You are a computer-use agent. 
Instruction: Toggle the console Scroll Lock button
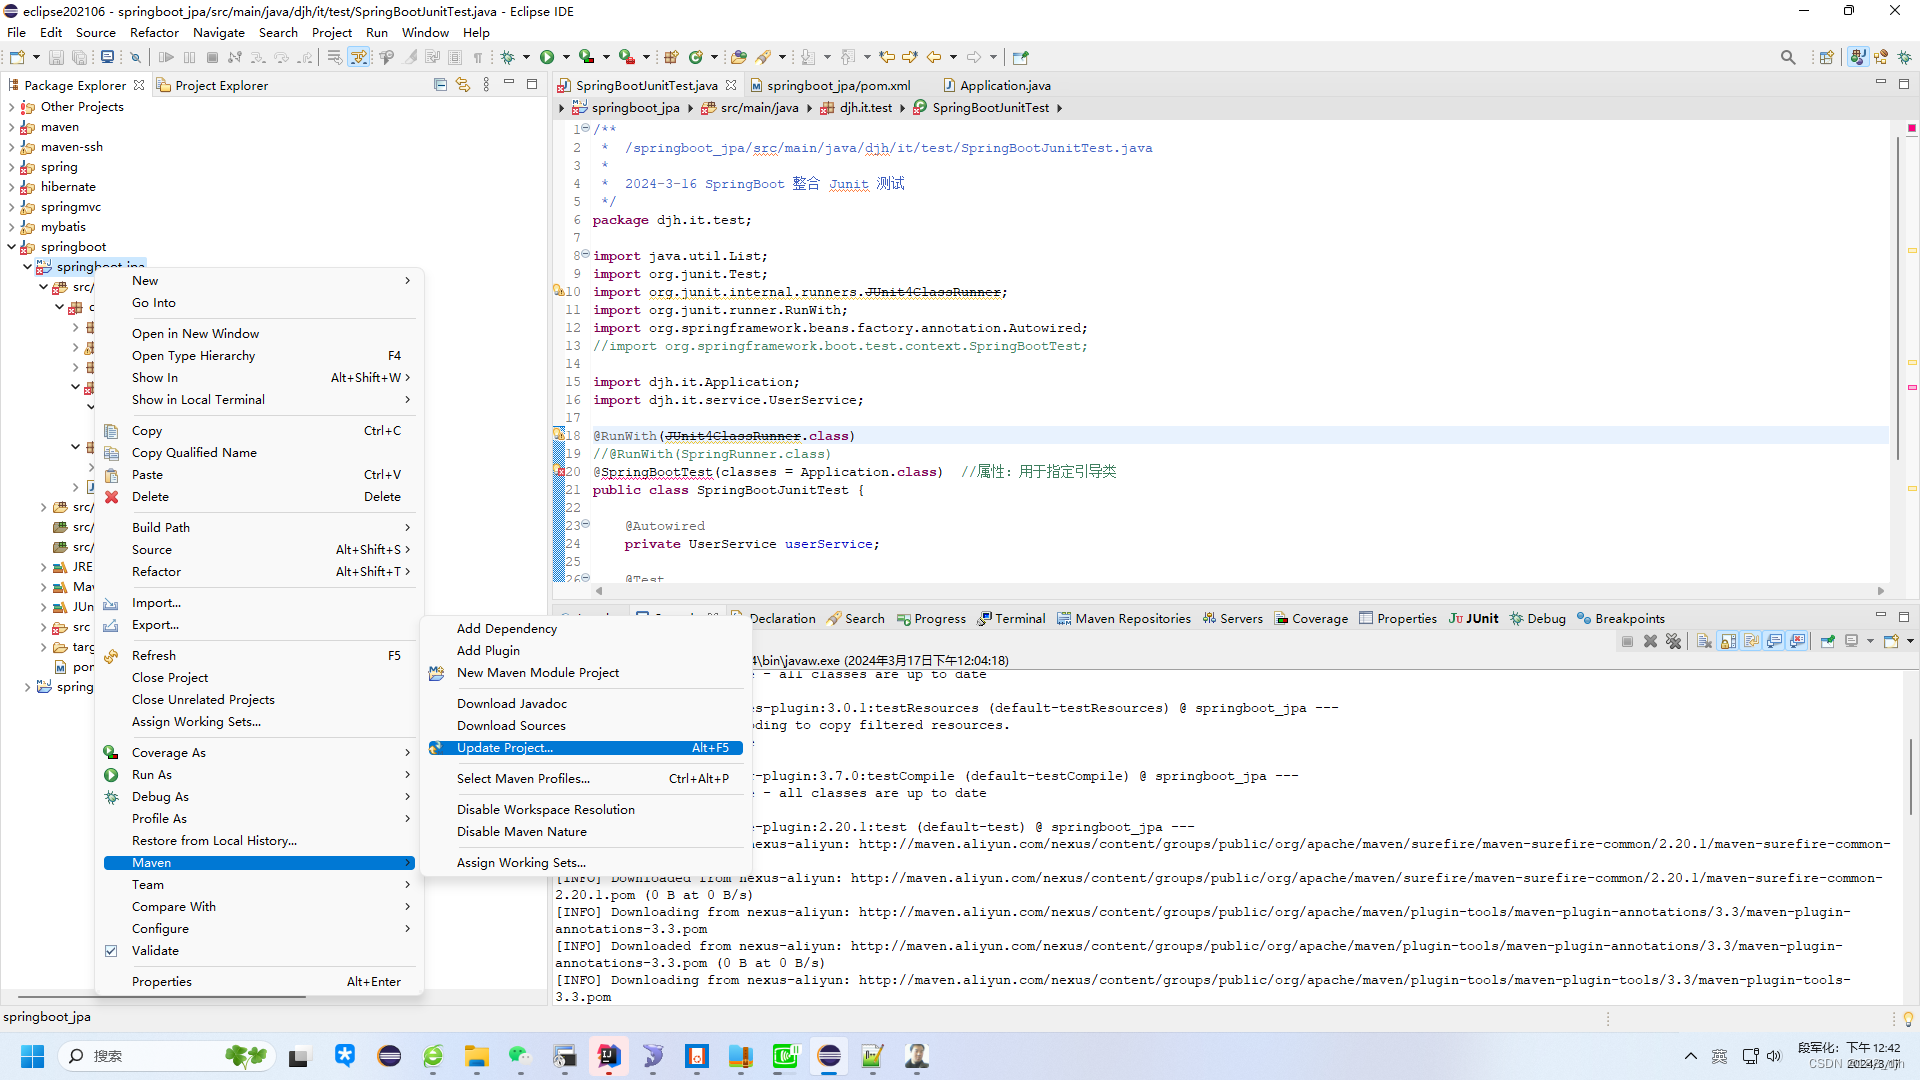(x=1729, y=641)
